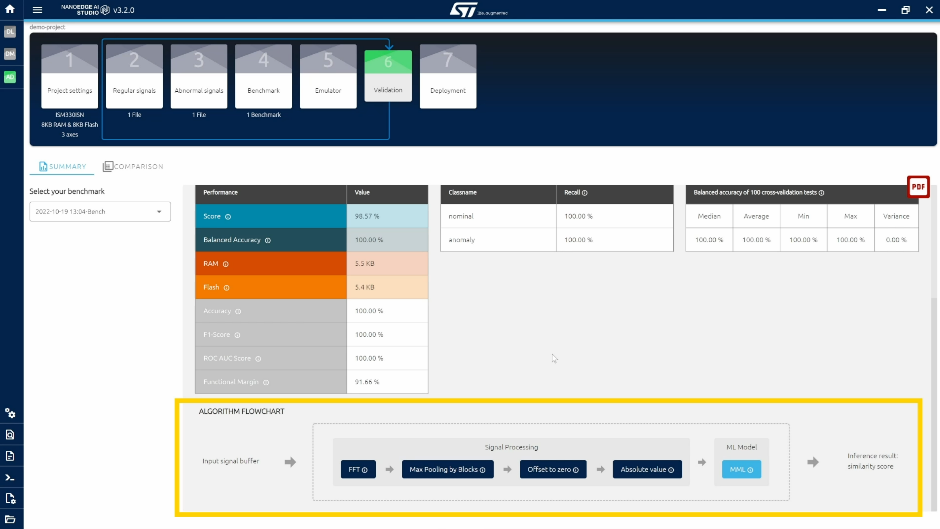Image resolution: width=940 pixels, height=529 pixels.
Task: Select the DL project type icon
Action: pyautogui.click(x=10, y=32)
